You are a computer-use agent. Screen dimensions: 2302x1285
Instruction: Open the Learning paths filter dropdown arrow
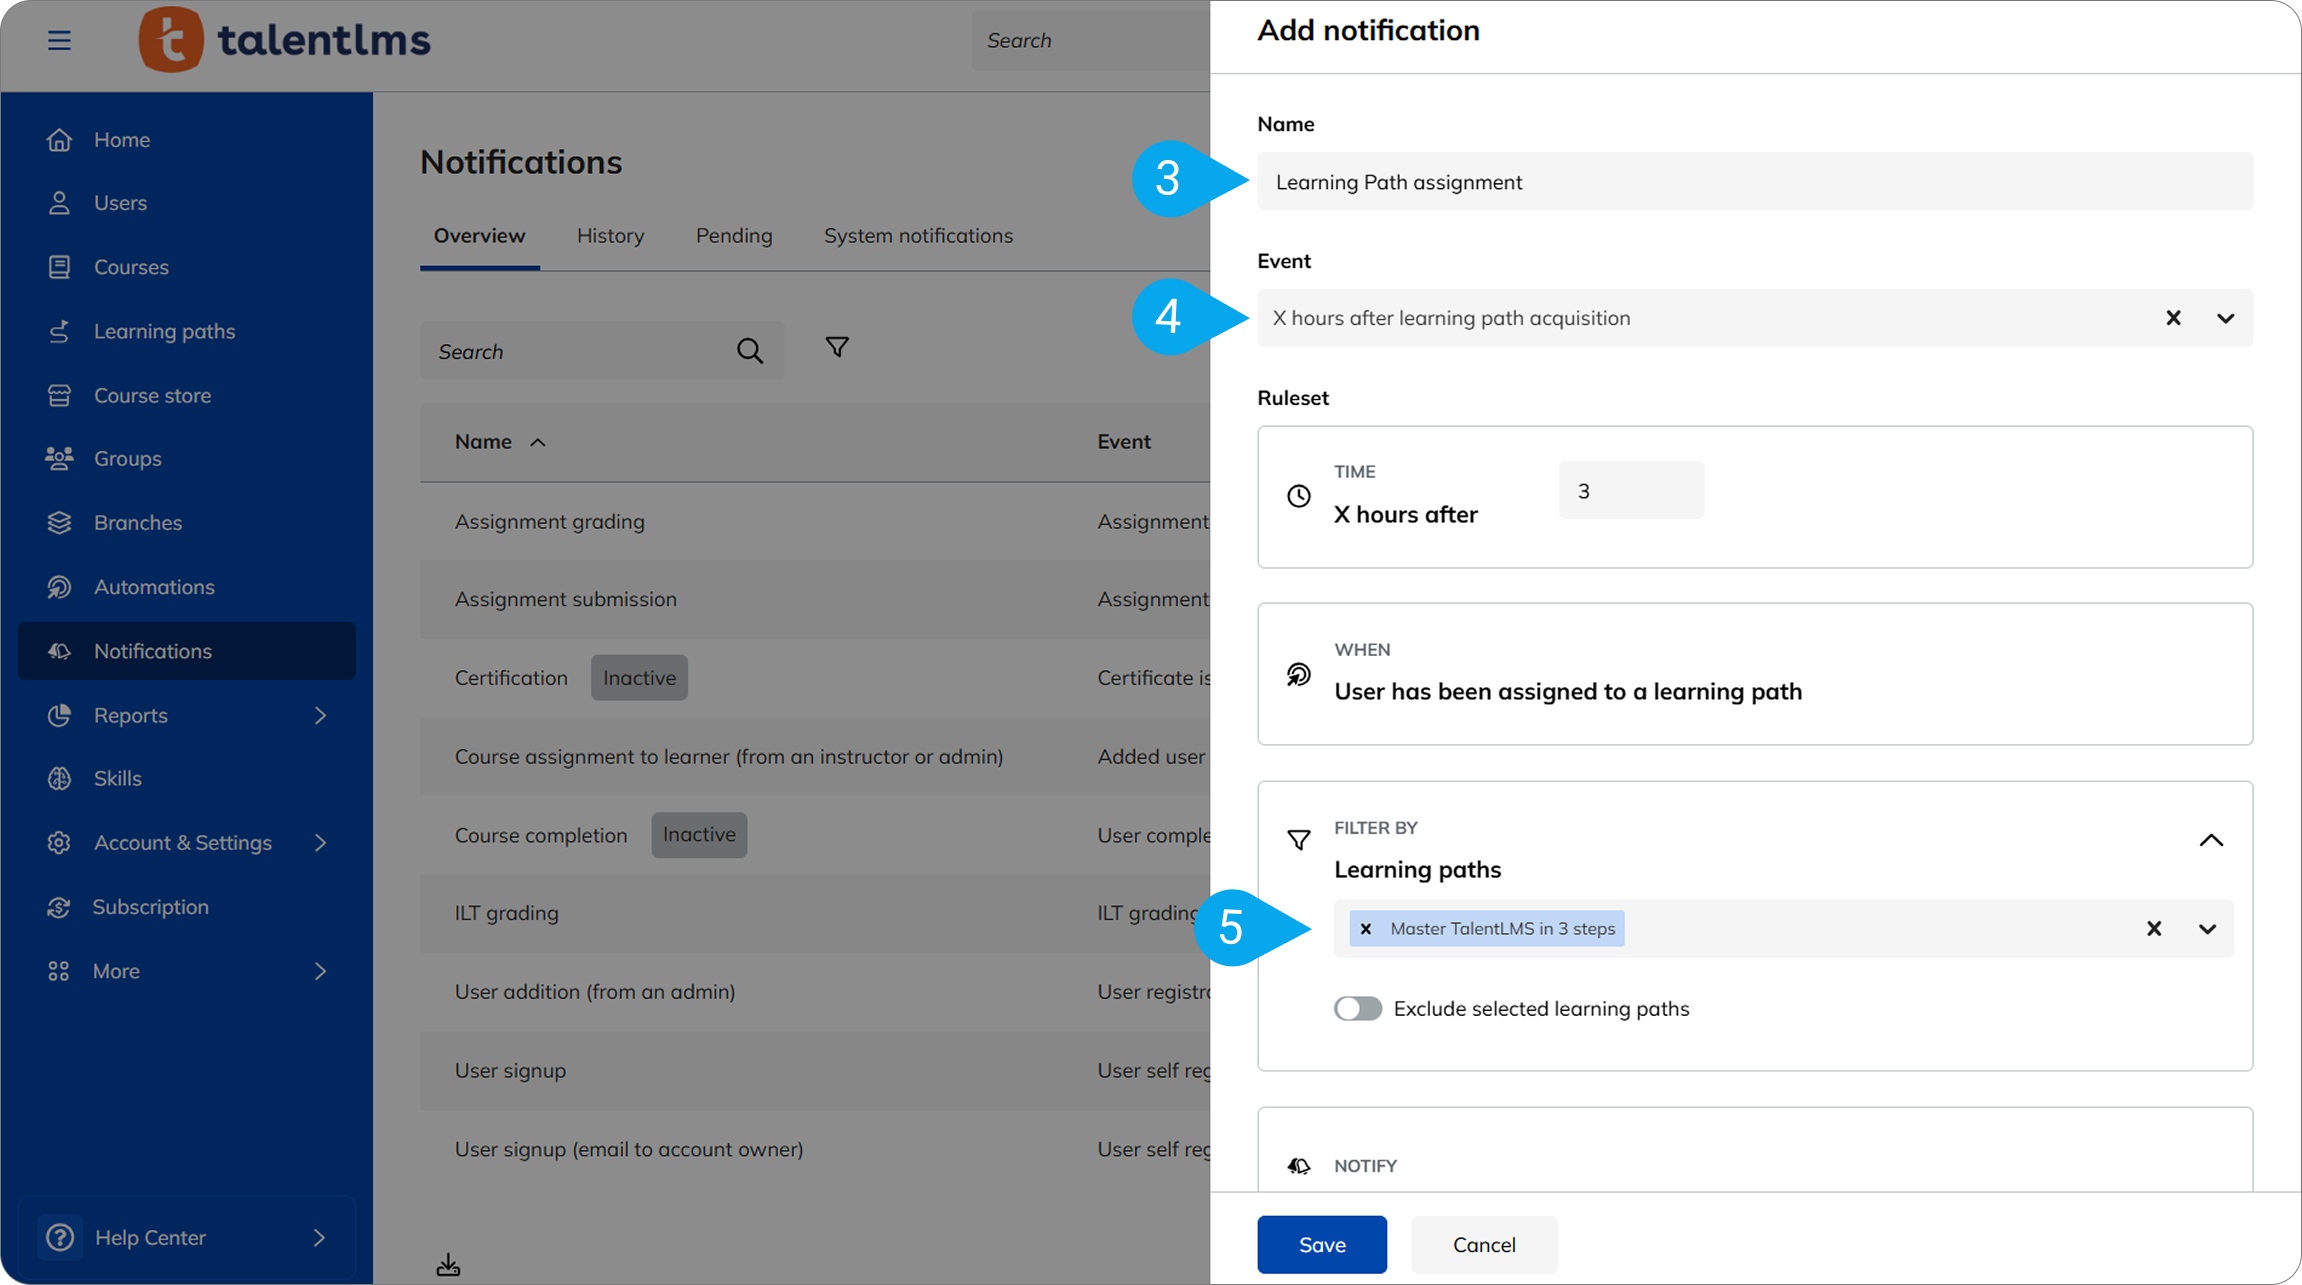(x=2207, y=929)
